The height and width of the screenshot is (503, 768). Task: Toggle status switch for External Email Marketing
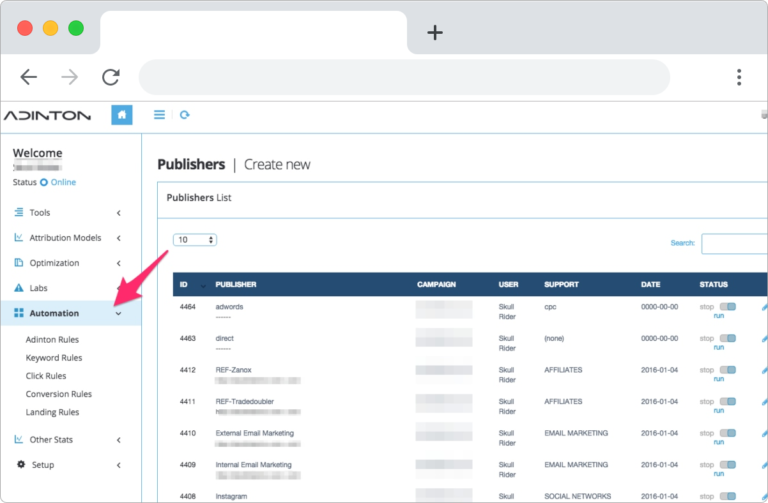727,433
